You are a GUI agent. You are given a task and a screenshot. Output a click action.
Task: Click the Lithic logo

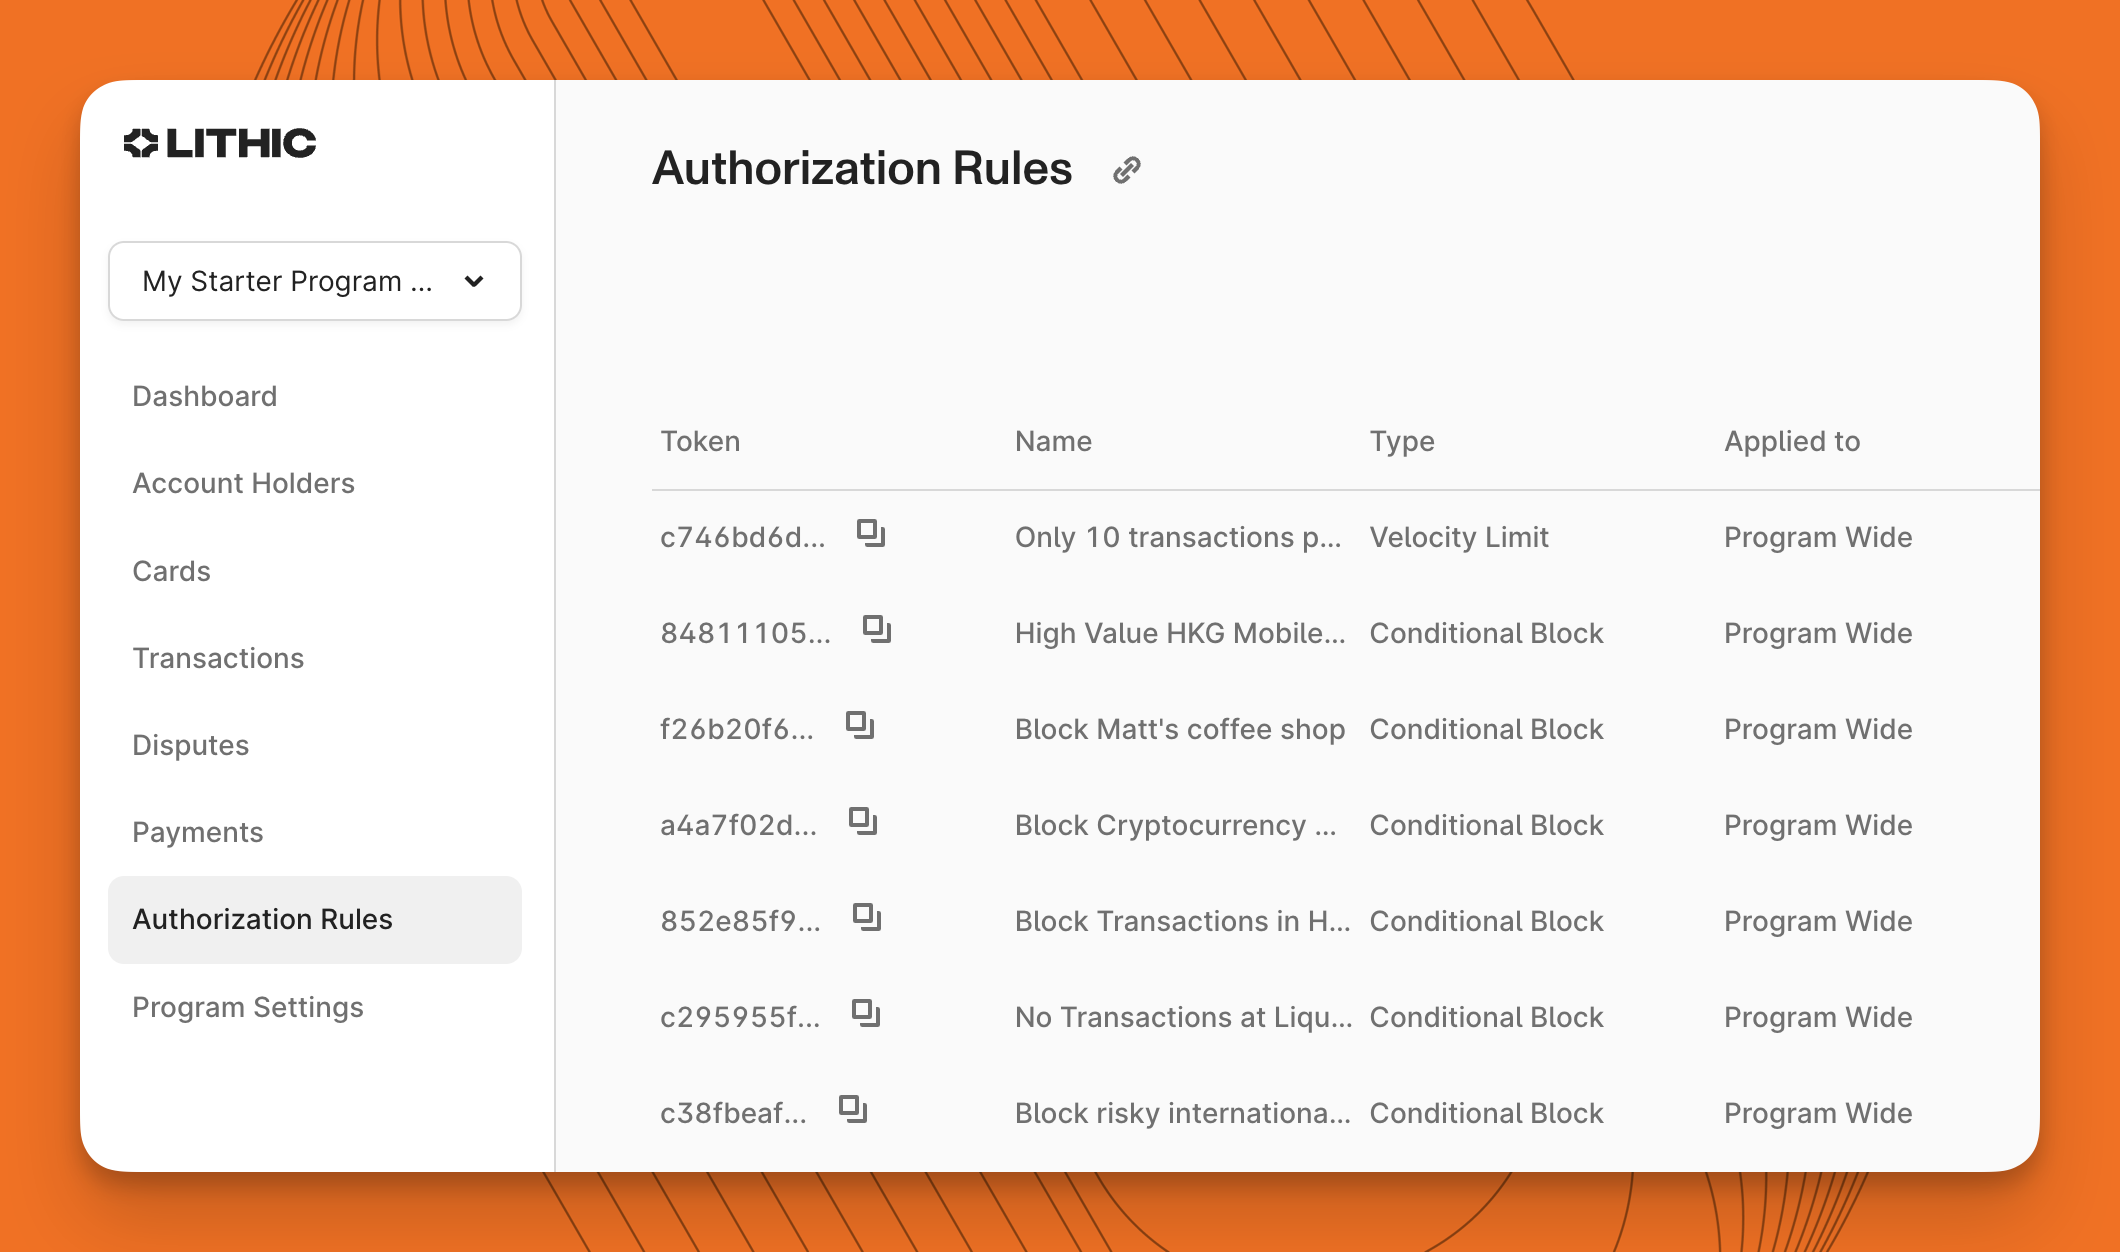click(x=220, y=143)
